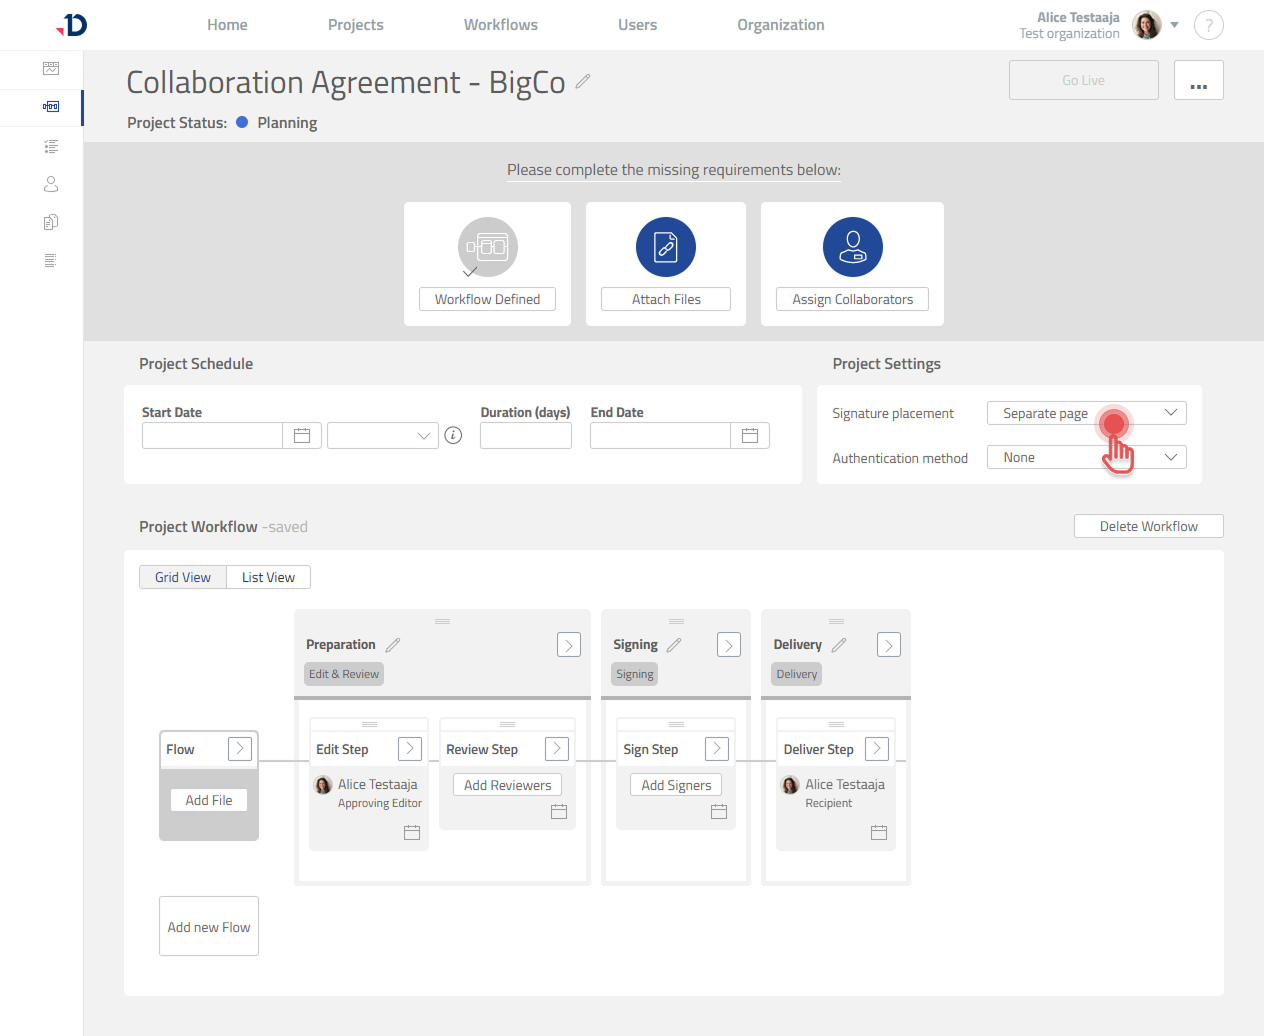Click the Duration (days) input field
The height and width of the screenshot is (1036, 1264).
pyautogui.click(x=526, y=436)
